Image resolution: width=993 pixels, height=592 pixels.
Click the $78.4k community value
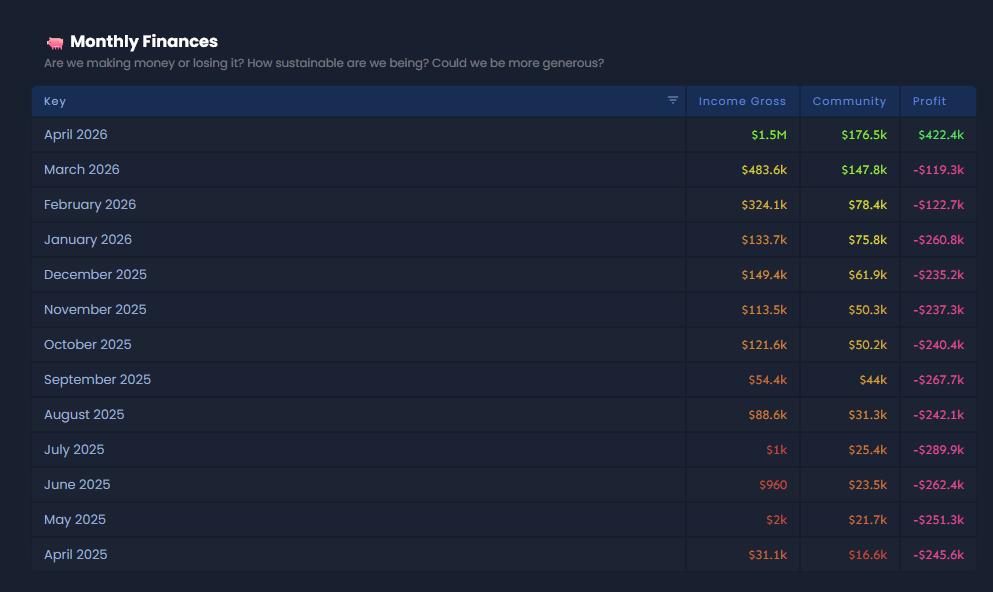[x=868, y=205]
